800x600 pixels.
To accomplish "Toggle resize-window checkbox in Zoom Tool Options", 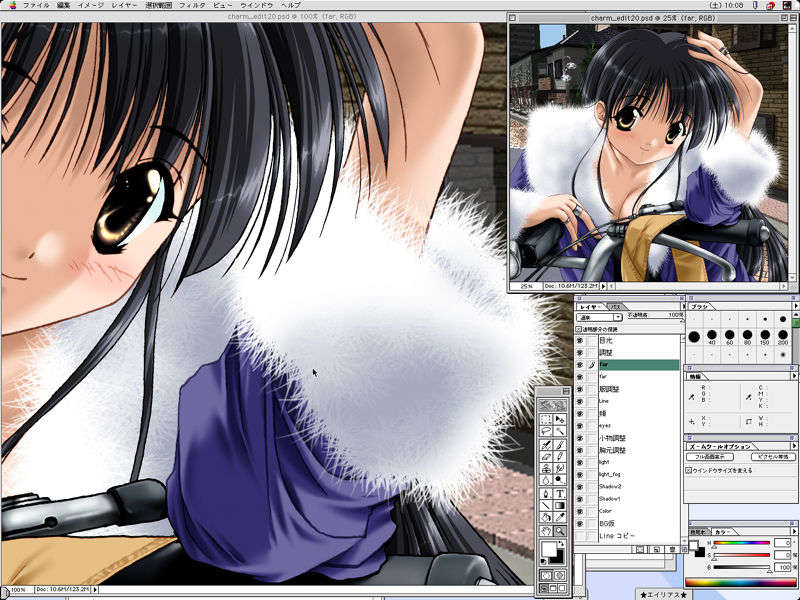I will pyautogui.click(x=688, y=470).
